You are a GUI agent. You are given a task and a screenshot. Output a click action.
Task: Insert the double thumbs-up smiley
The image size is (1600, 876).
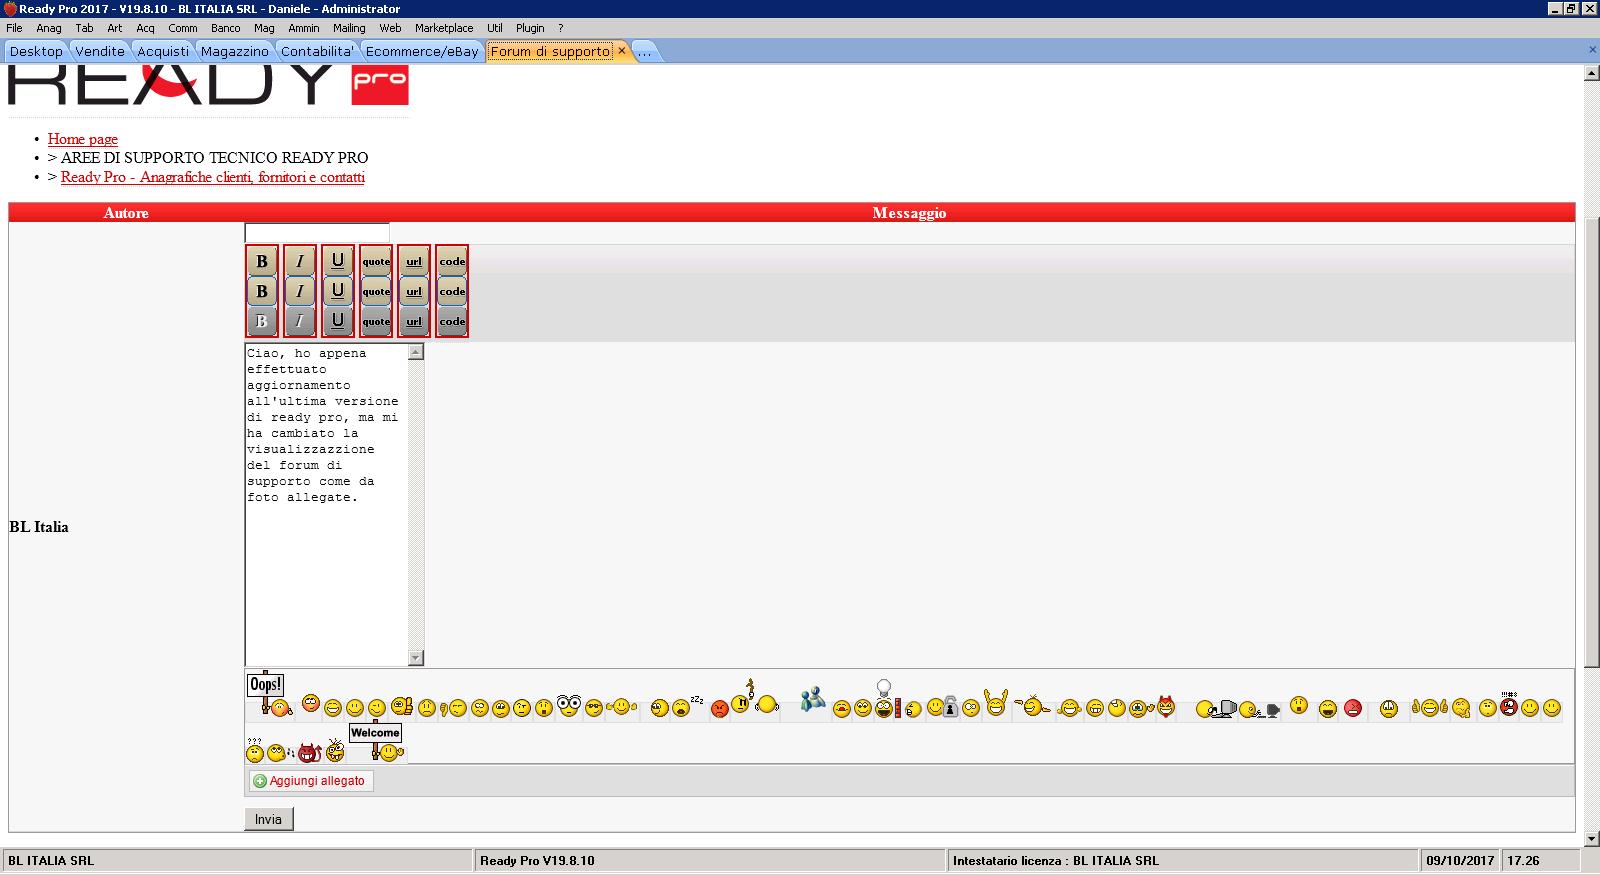tap(1429, 707)
